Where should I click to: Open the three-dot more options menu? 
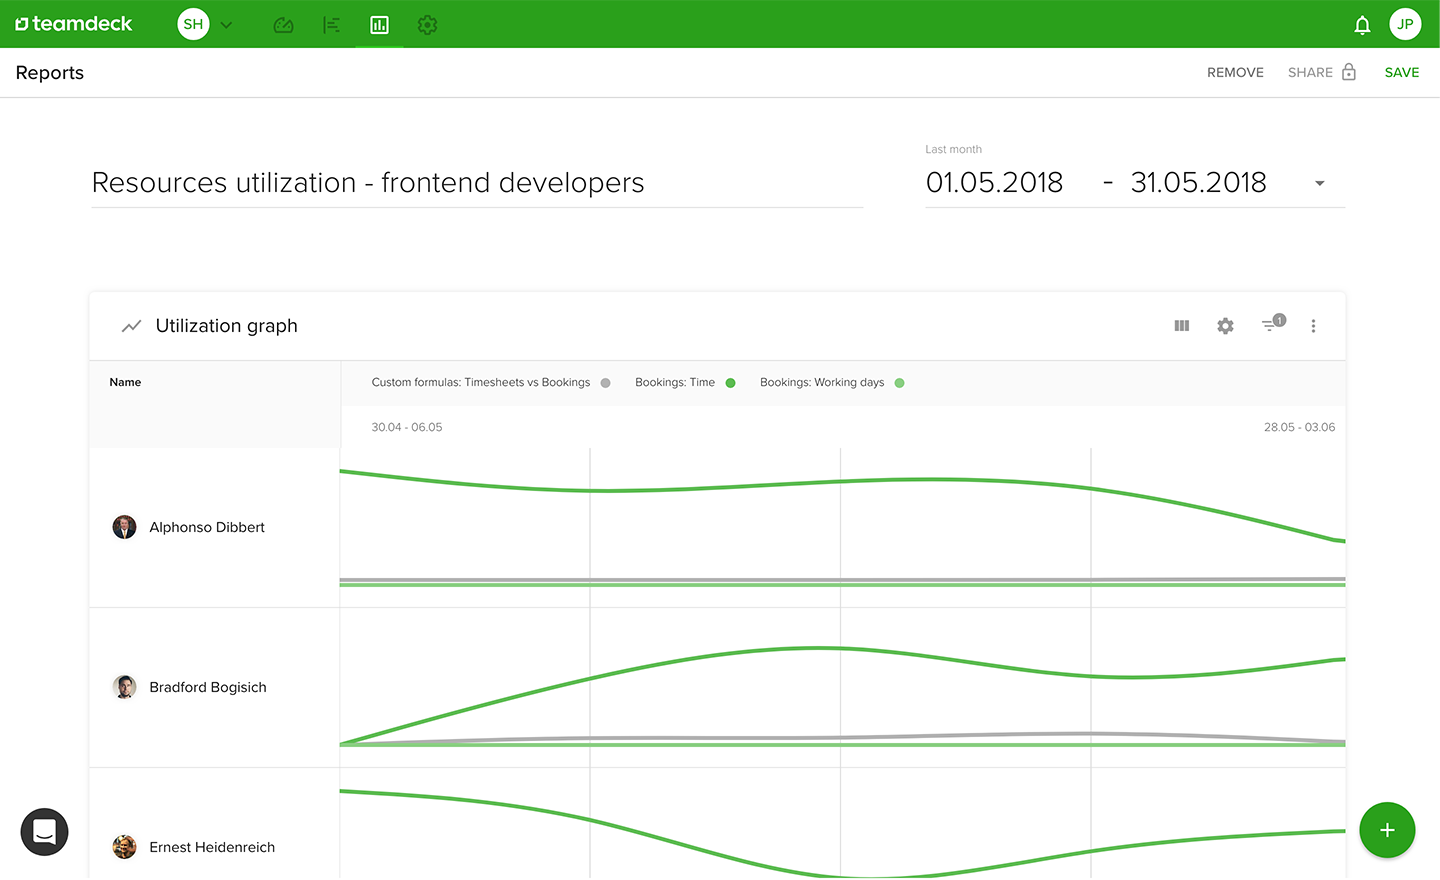(1313, 326)
